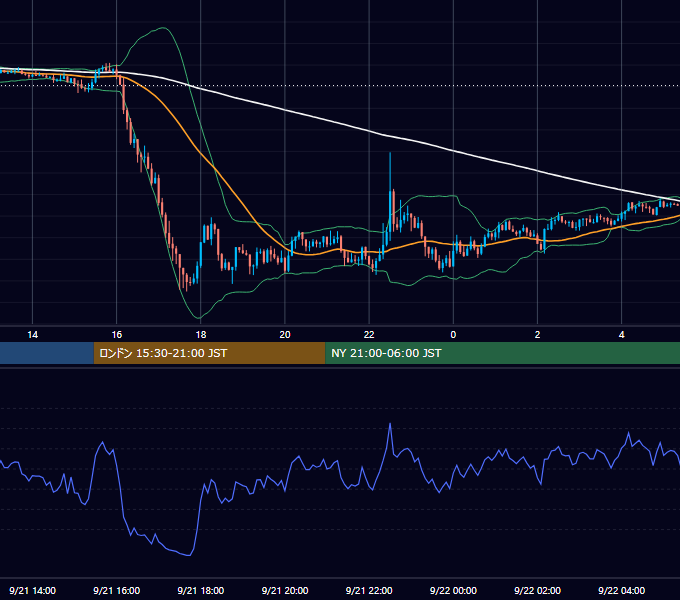680x600 pixels.
Task: Click the 18 hour axis label
Action: [201, 335]
